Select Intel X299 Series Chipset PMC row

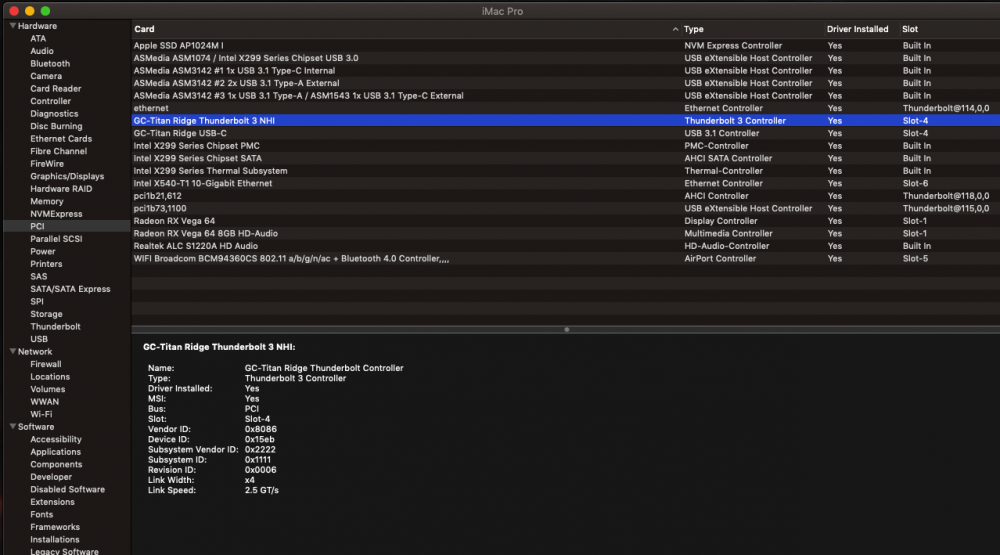[566, 145]
